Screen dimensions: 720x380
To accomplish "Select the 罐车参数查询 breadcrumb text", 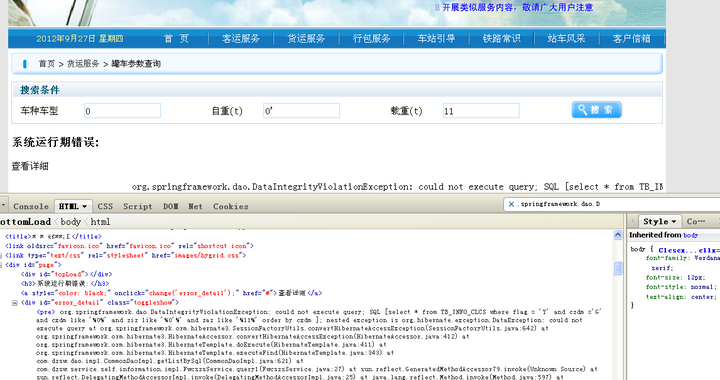I will 136,64.
